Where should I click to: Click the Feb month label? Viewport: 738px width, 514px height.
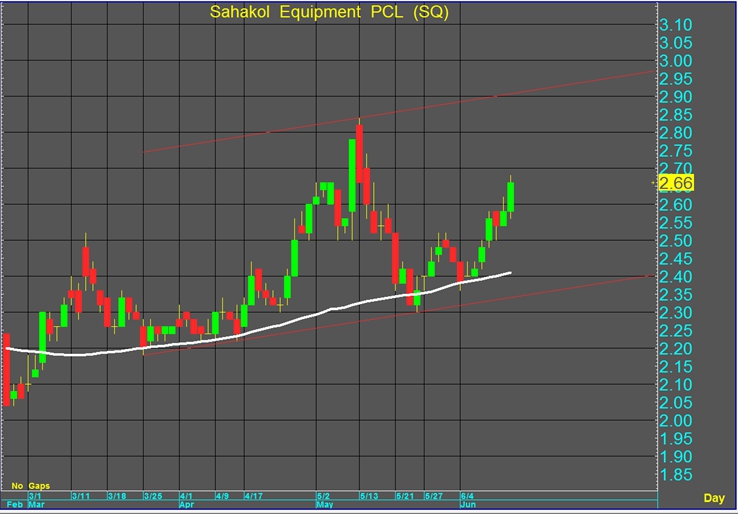coord(15,504)
